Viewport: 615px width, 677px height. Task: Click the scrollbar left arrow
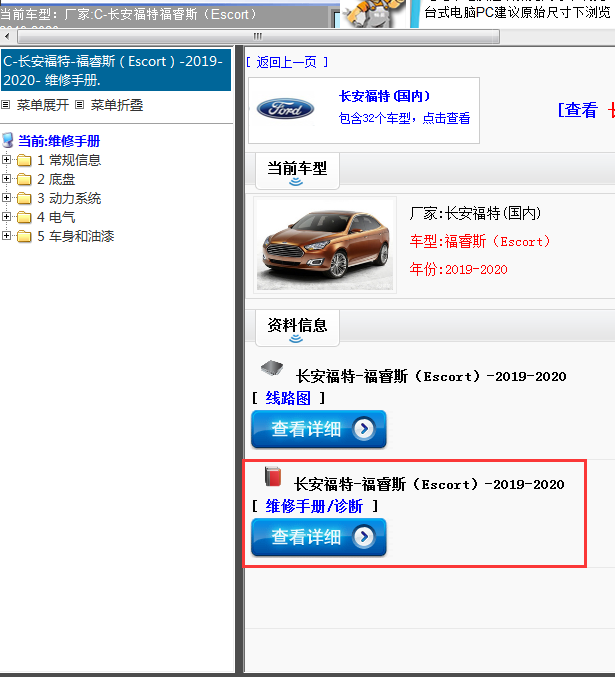click(x=7, y=36)
